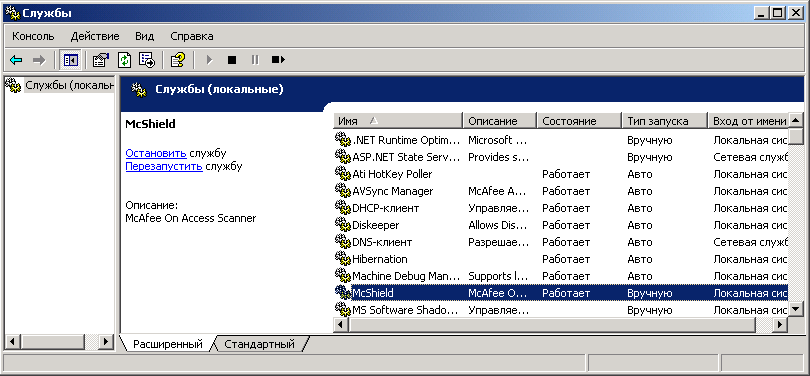Open the service Properties toolbar icon

click(x=101, y=60)
